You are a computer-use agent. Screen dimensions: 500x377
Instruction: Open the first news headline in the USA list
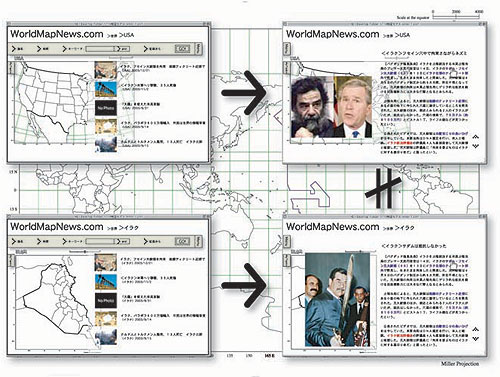pyautogui.click(x=162, y=66)
